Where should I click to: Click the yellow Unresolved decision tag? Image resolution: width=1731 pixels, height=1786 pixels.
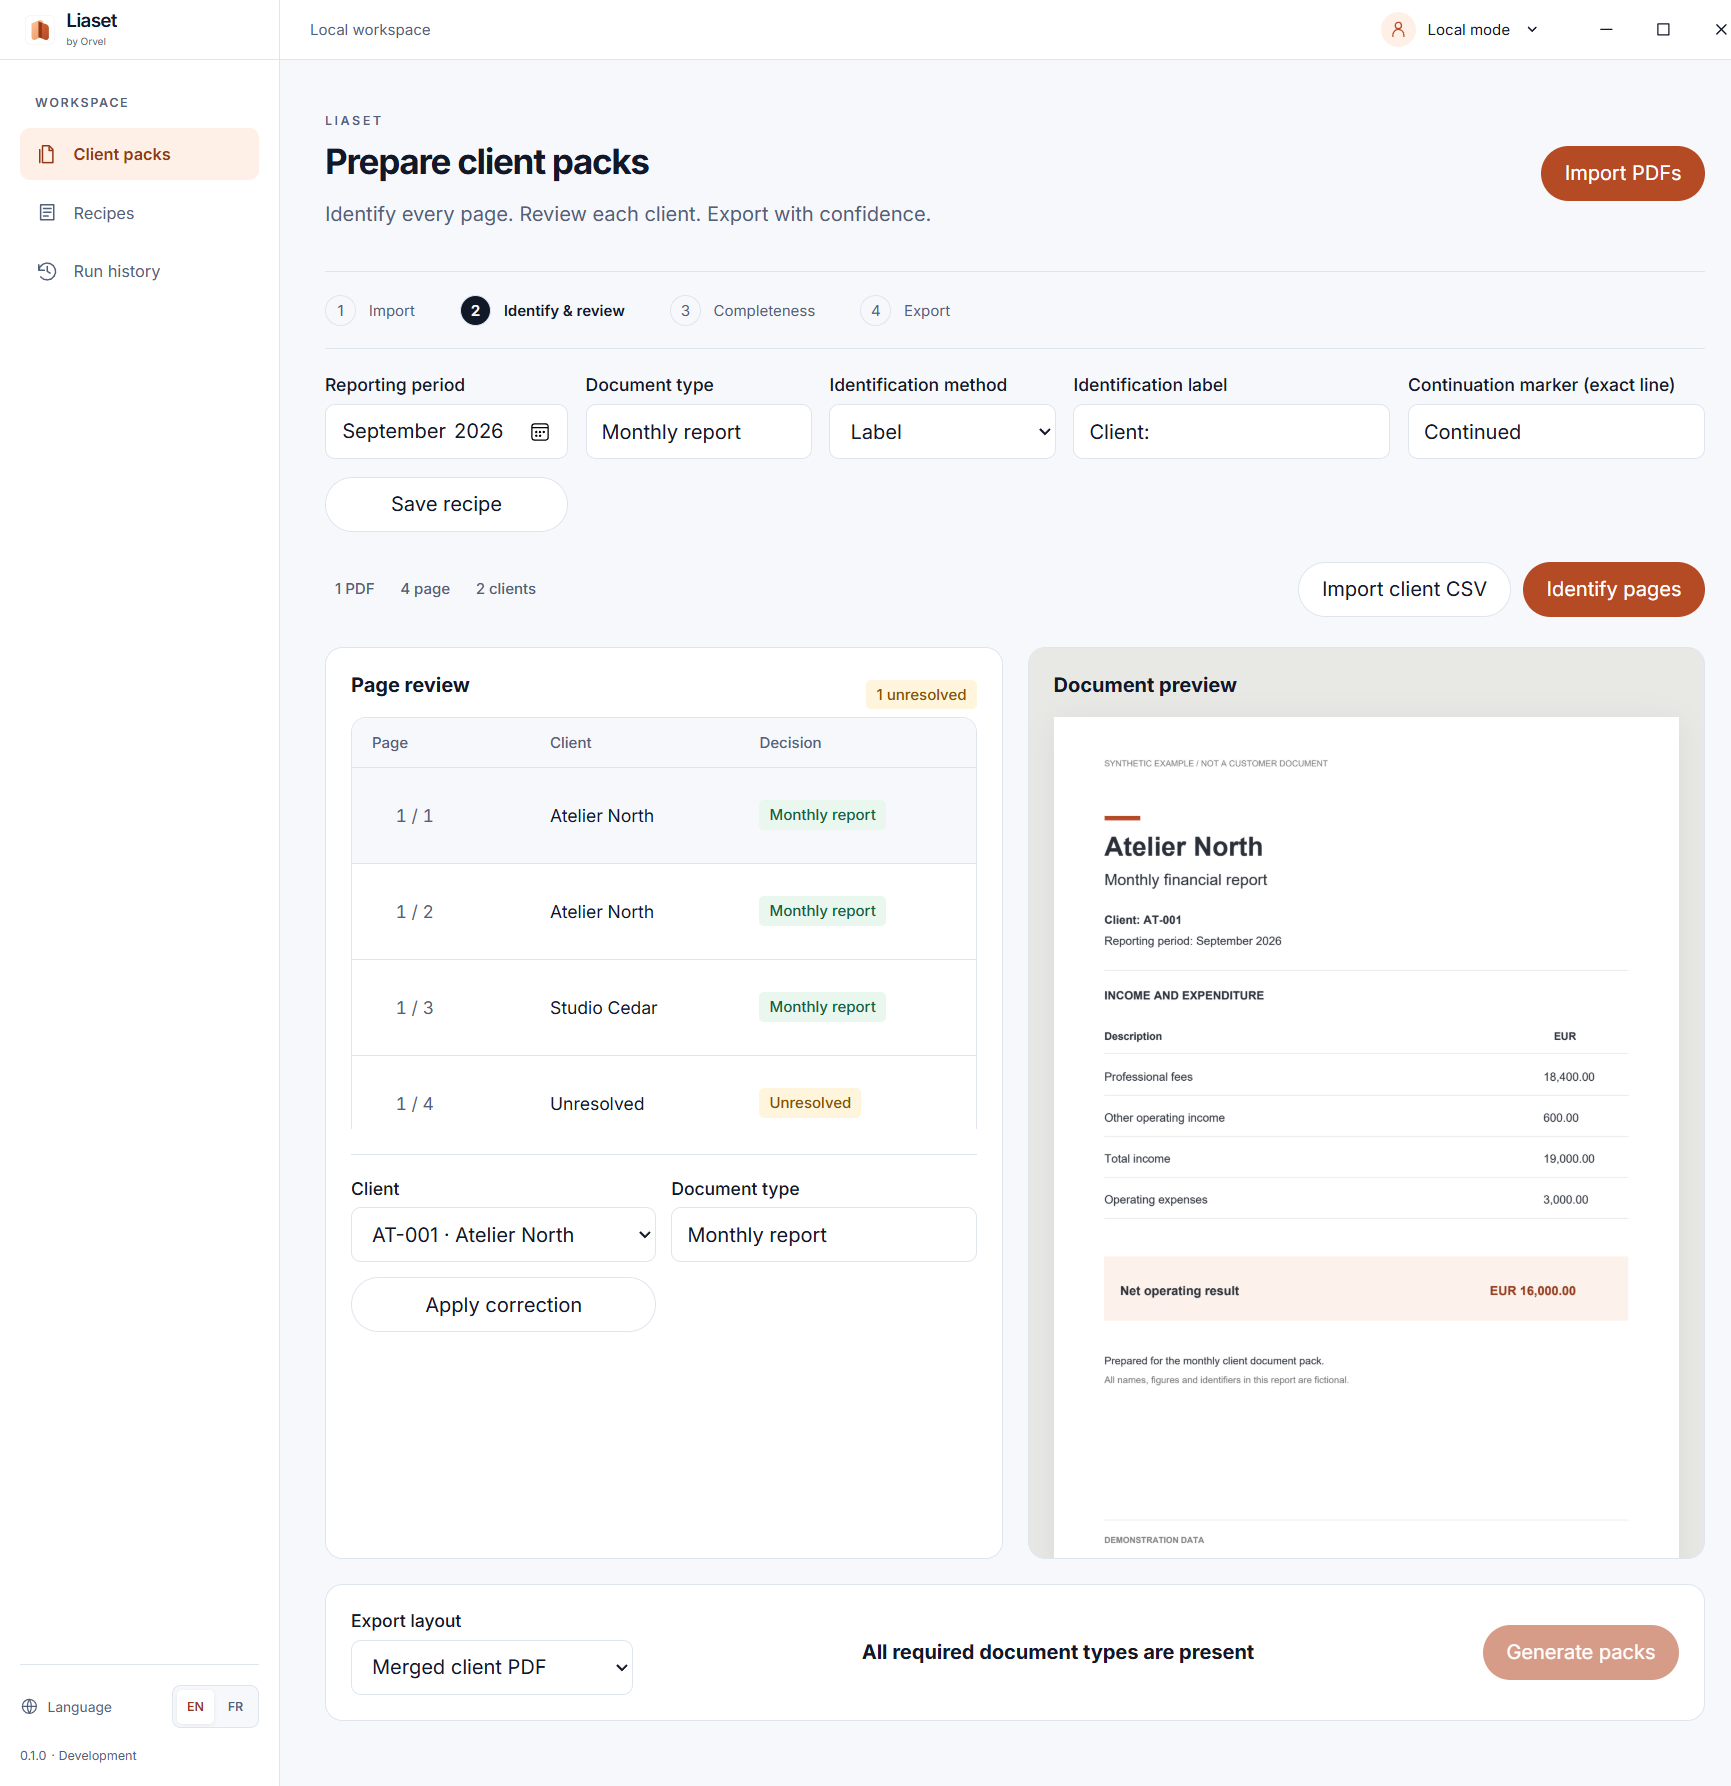pos(809,1103)
